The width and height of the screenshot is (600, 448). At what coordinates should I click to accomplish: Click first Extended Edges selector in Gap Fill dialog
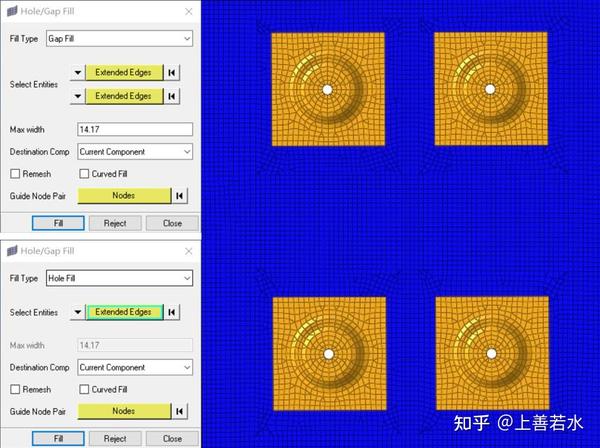click(124, 72)
